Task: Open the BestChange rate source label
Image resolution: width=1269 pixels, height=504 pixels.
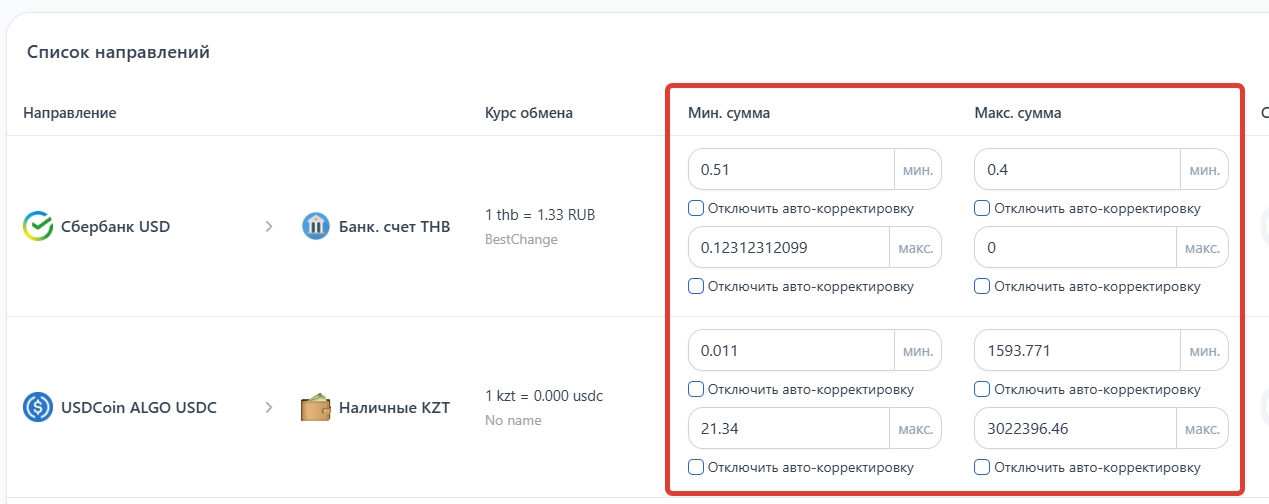Action: [x=521, y=240]
